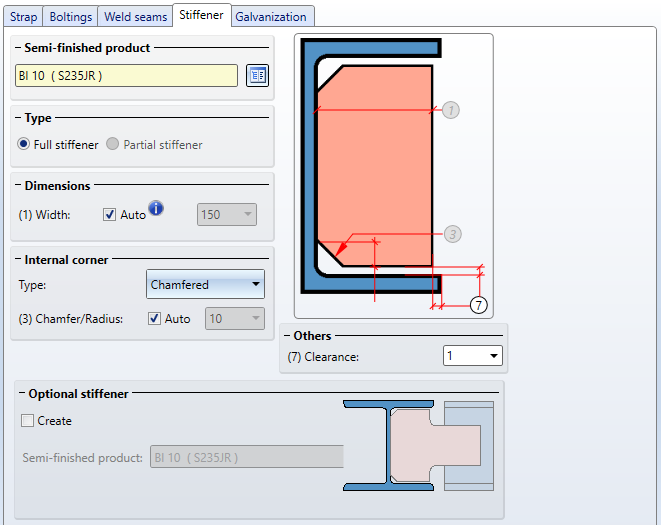Click the Optional stiffener section heading
This screenshot has height=525, width=661.
tap(78, 393)
